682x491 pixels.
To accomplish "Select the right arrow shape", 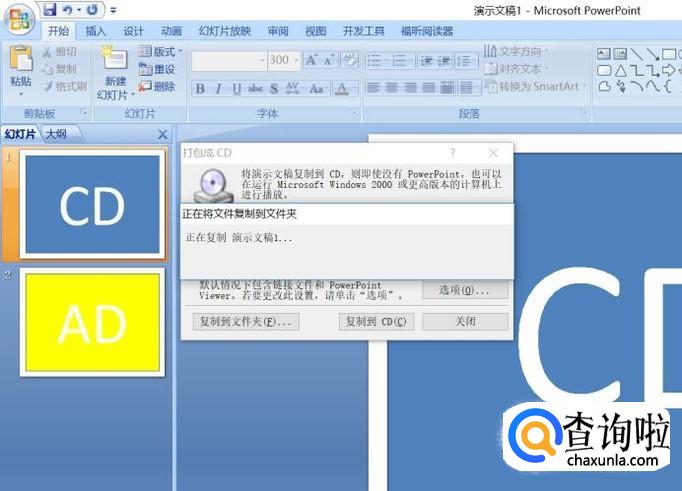I will [669, 70].
